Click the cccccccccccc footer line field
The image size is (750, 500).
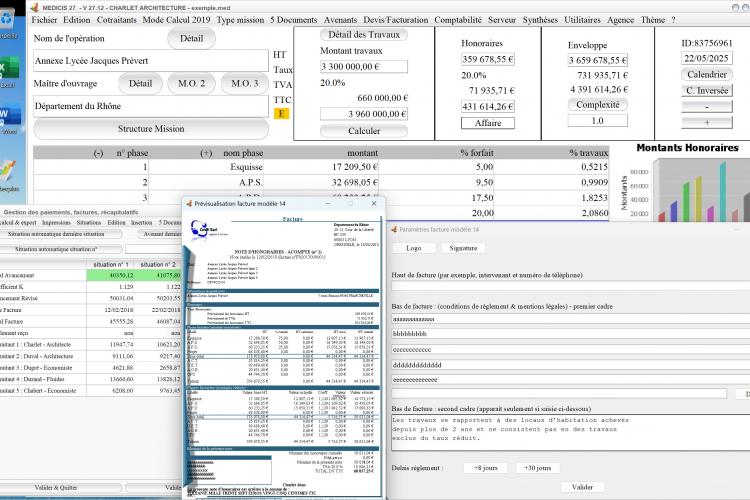click(571, 350)
